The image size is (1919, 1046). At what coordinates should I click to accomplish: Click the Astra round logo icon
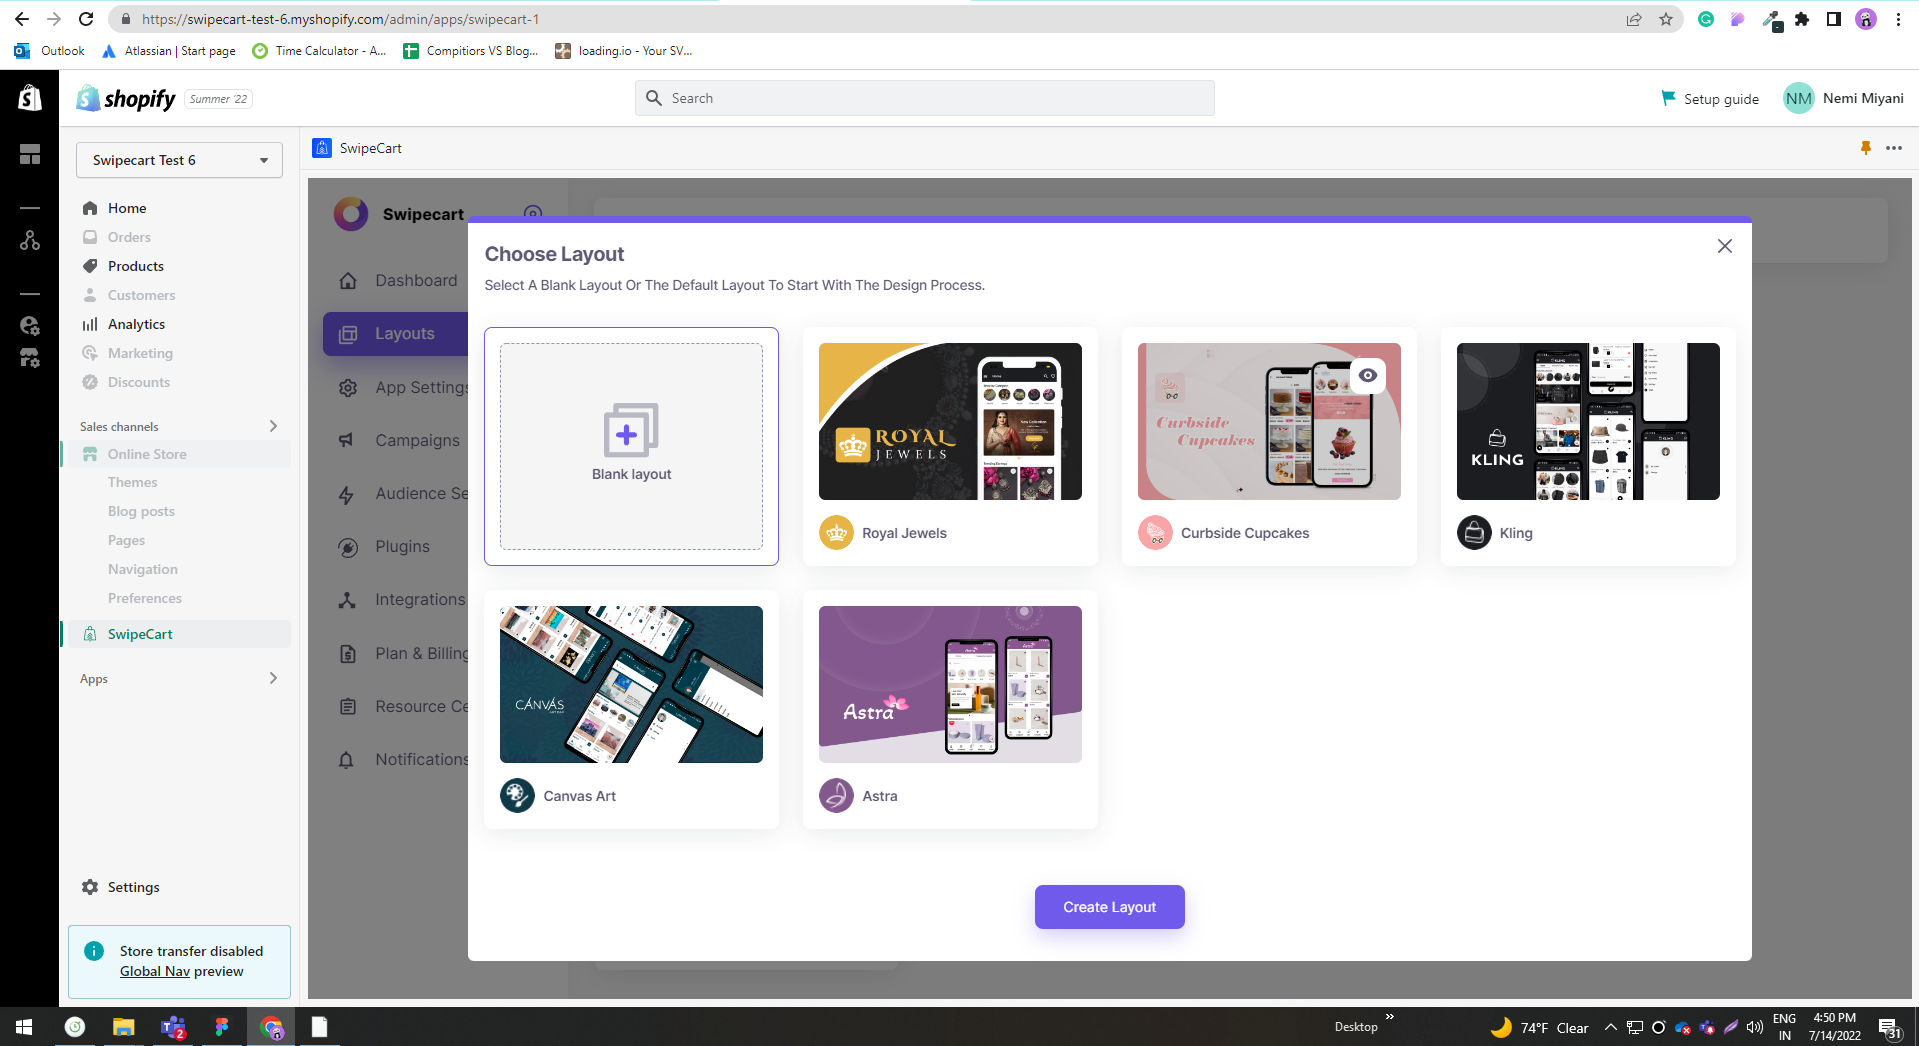[836, 796]
